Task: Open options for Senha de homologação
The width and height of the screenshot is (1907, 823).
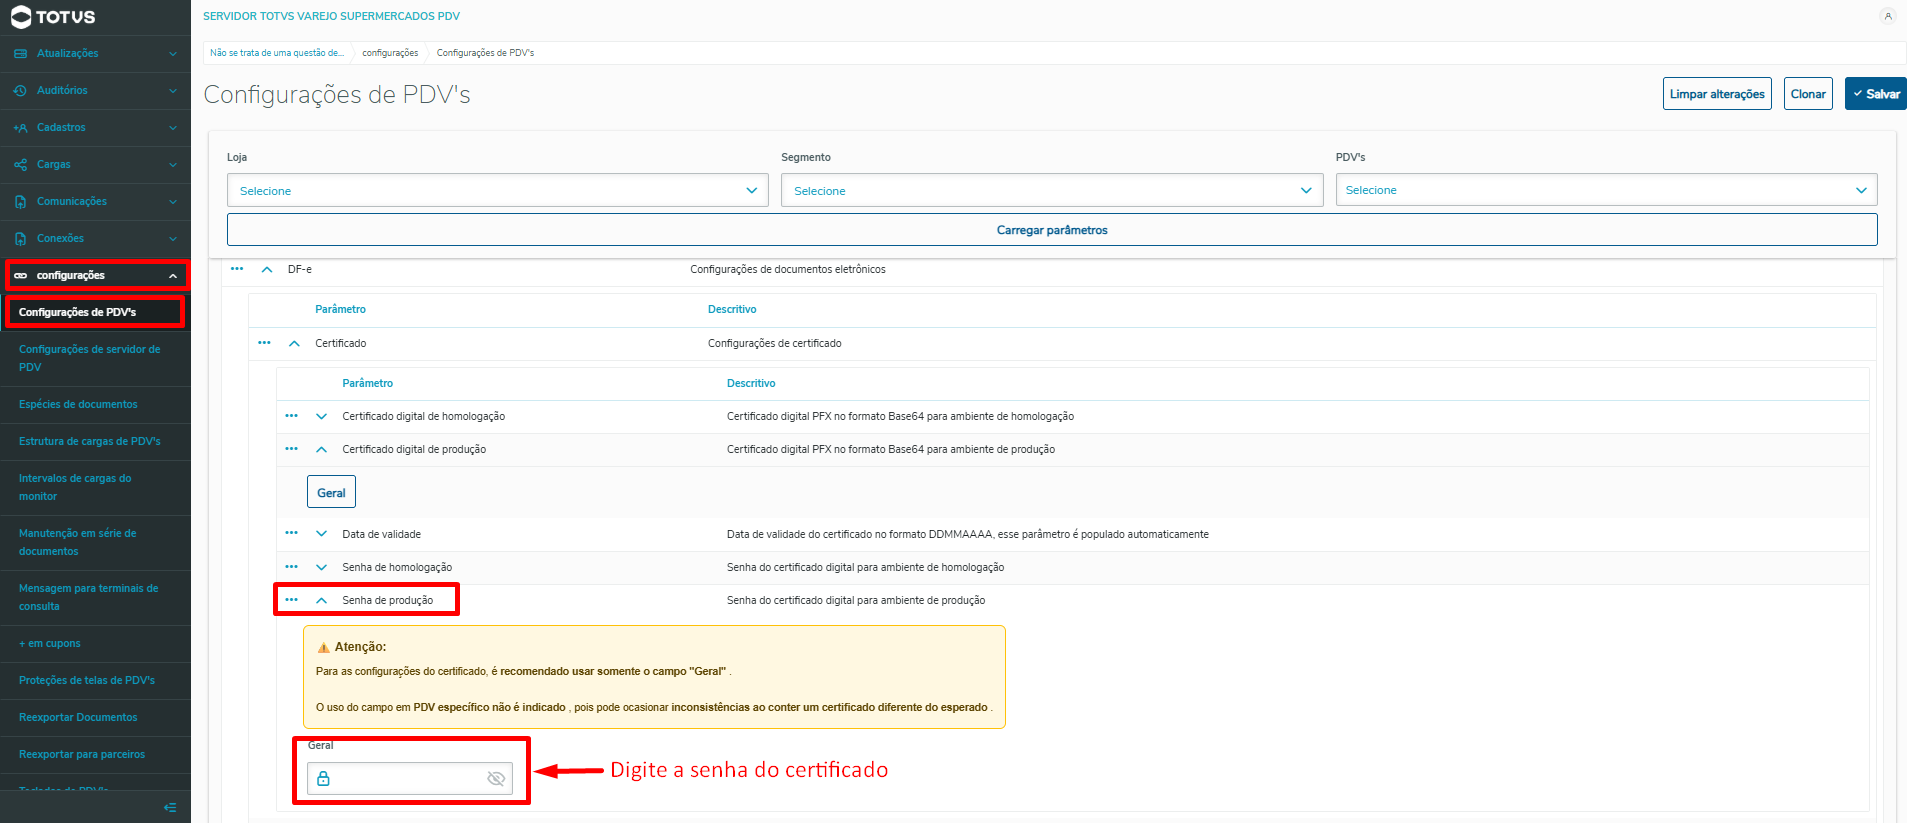Action: coord(291,567)
